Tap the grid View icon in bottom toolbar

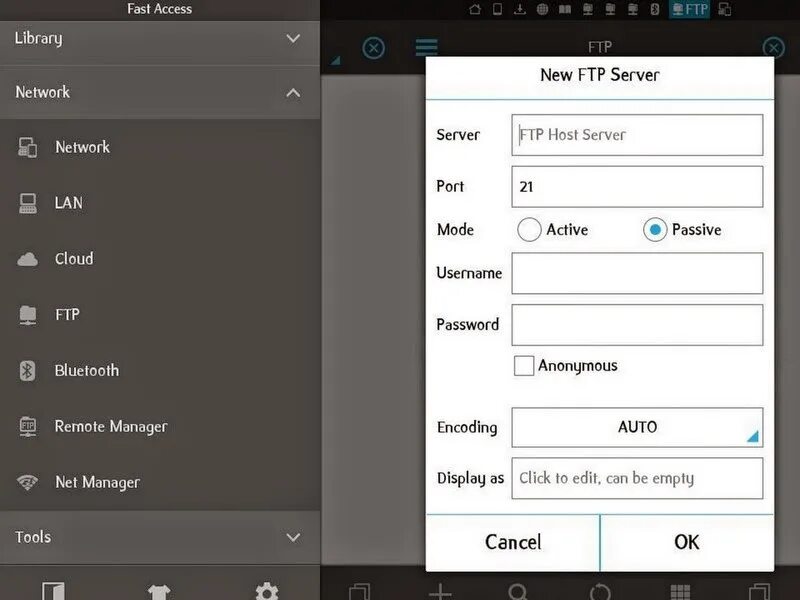coord(680,592)
